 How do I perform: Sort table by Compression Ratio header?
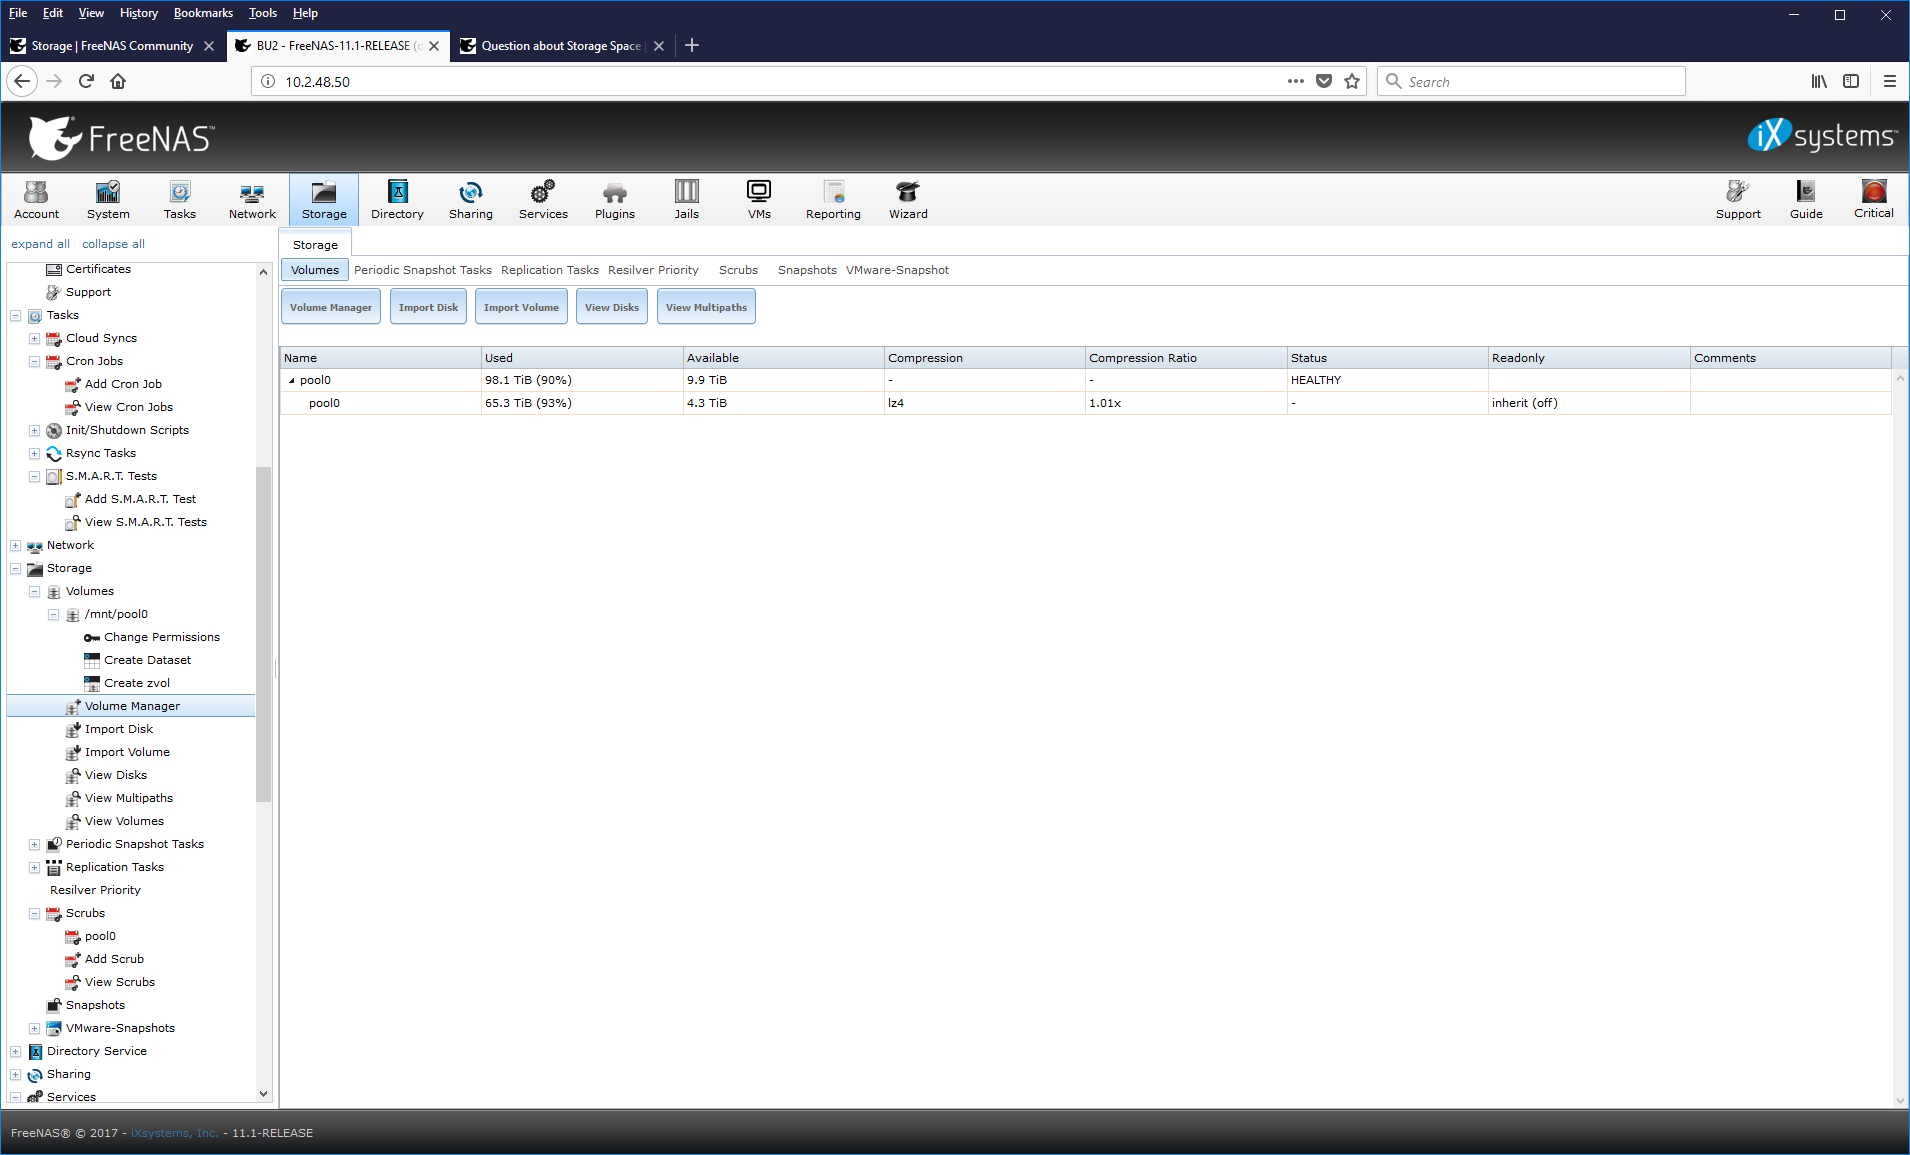tap(1186, 358)
